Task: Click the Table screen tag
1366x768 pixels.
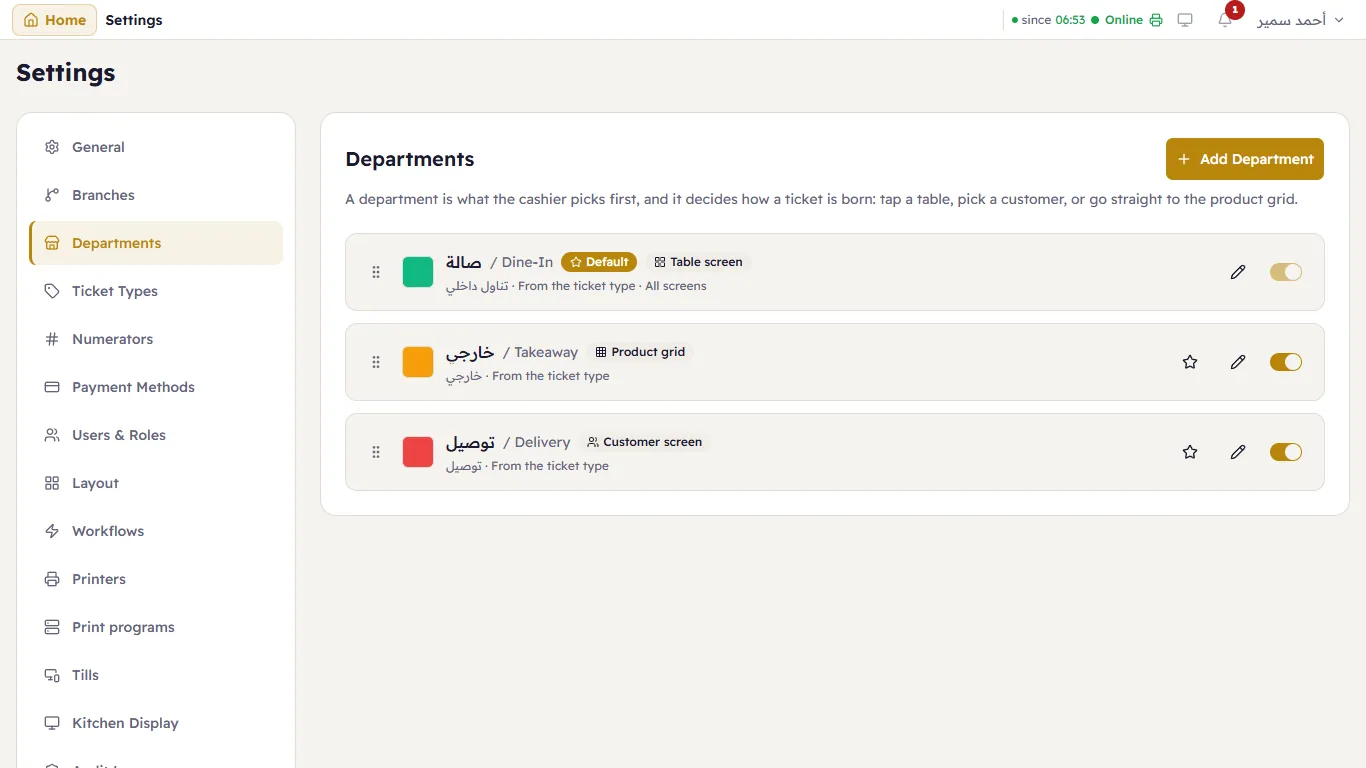Action: (x=698, y=262)
